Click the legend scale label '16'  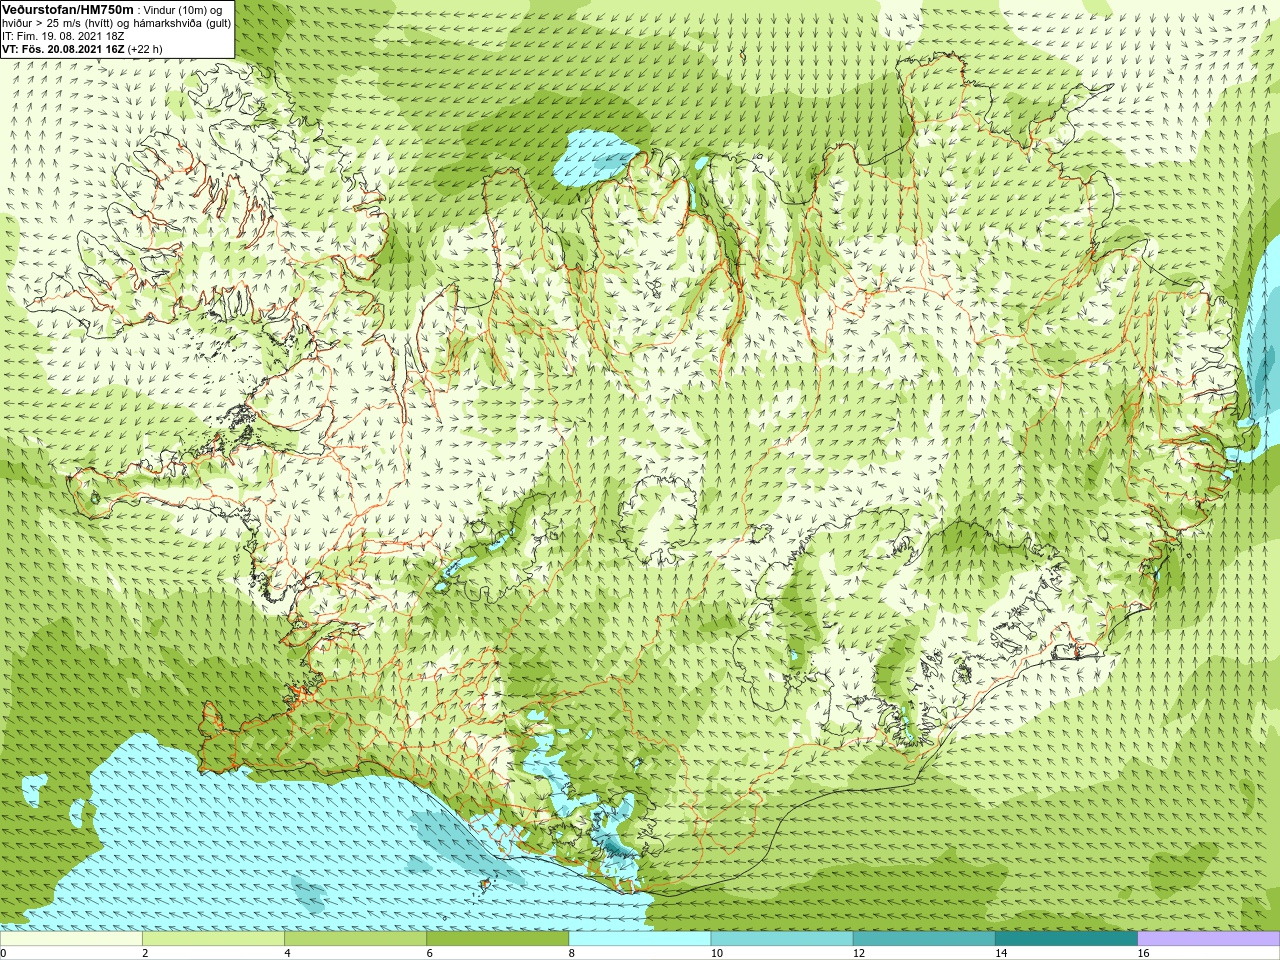point(1143,953)
